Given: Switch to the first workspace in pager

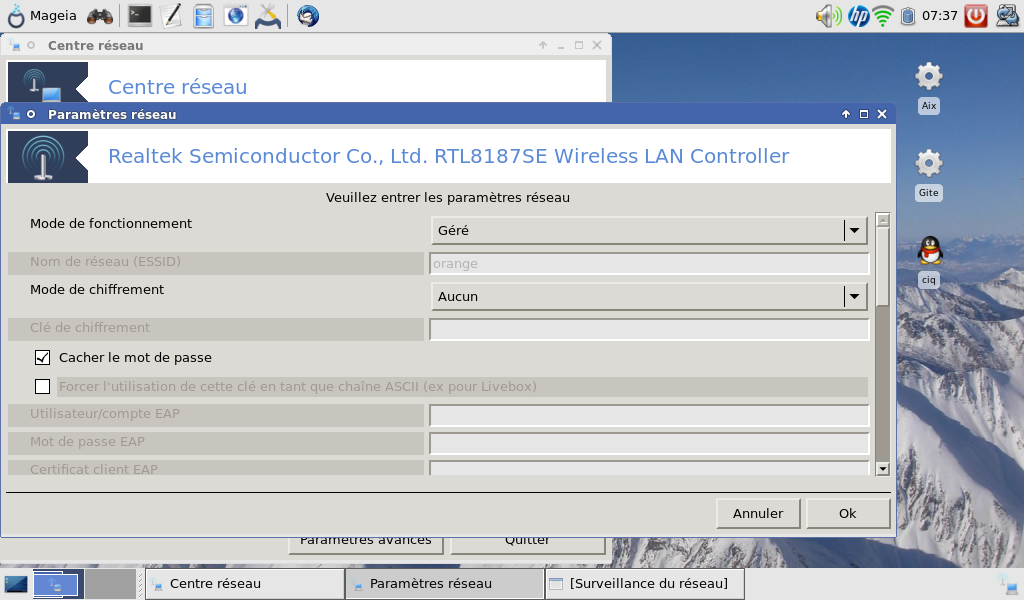Looking at the screenshot, I should [58, 584].
